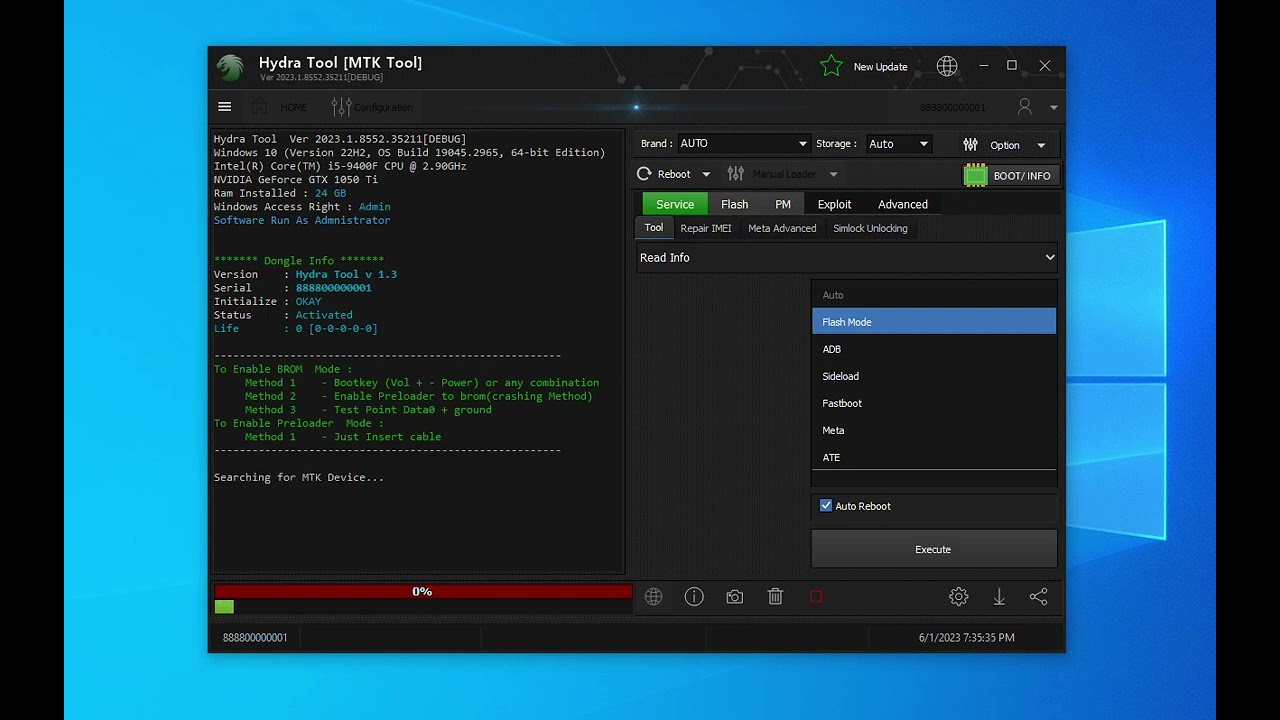Choose Sideload from the mode list

point(934,376)
